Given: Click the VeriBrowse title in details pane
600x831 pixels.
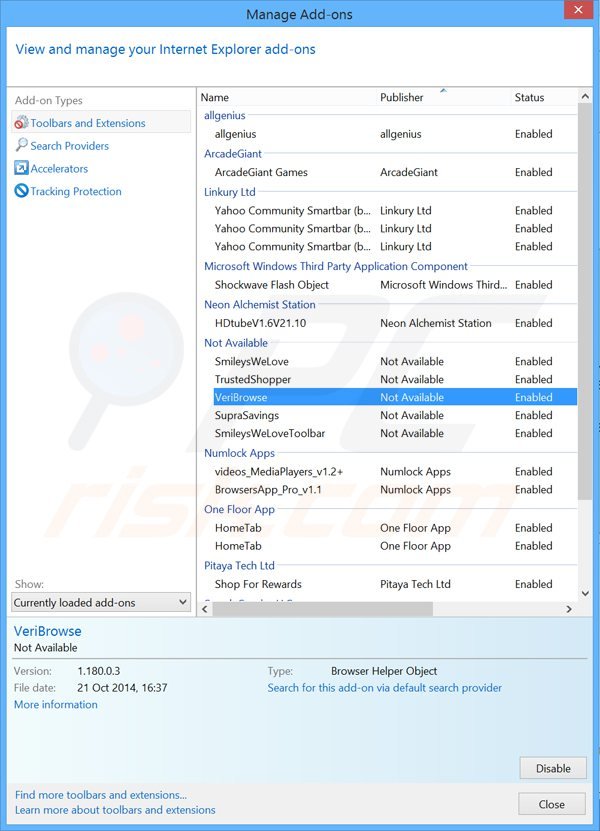Looking at the screenshot, I should click(x=48, y=631).
